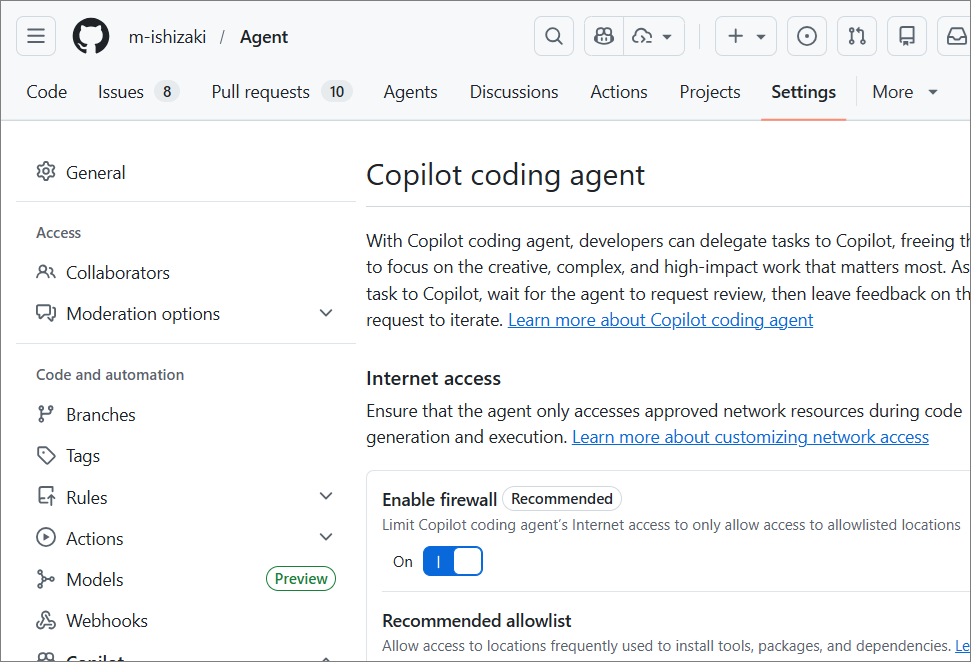The width and height of the screenshot is (971, 662).
Task: Click the Preview badge next to Models
Action: (301, 578)
